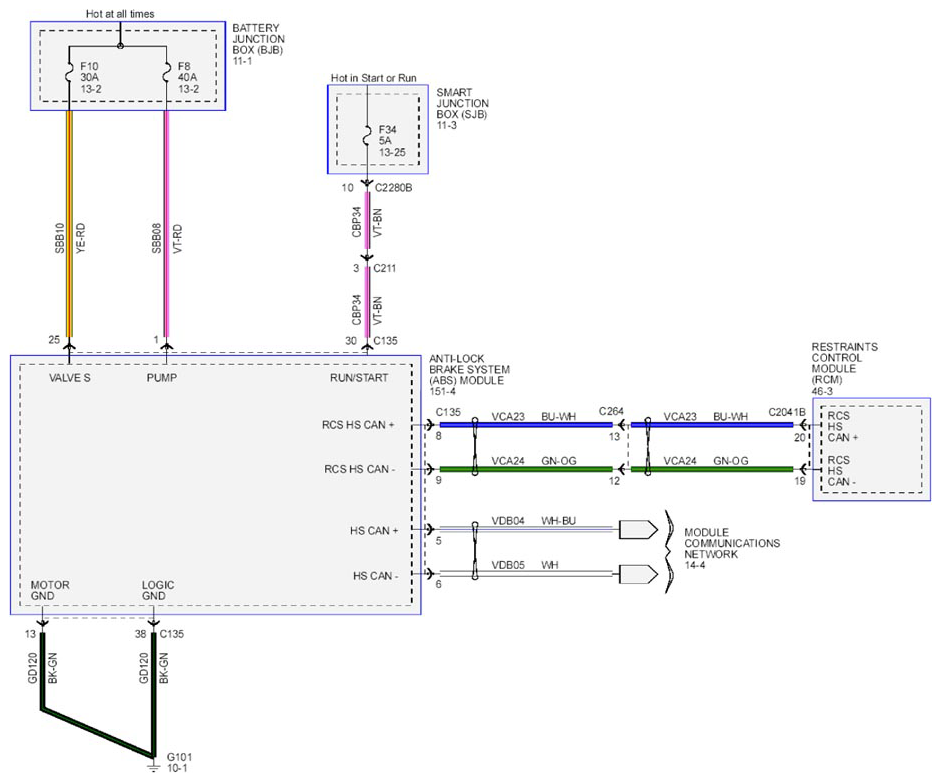The image size is (941, 782).
Task: Click the "151-4" page reference under ABS module
Action: pyautogui.click(x=442, y=391)
